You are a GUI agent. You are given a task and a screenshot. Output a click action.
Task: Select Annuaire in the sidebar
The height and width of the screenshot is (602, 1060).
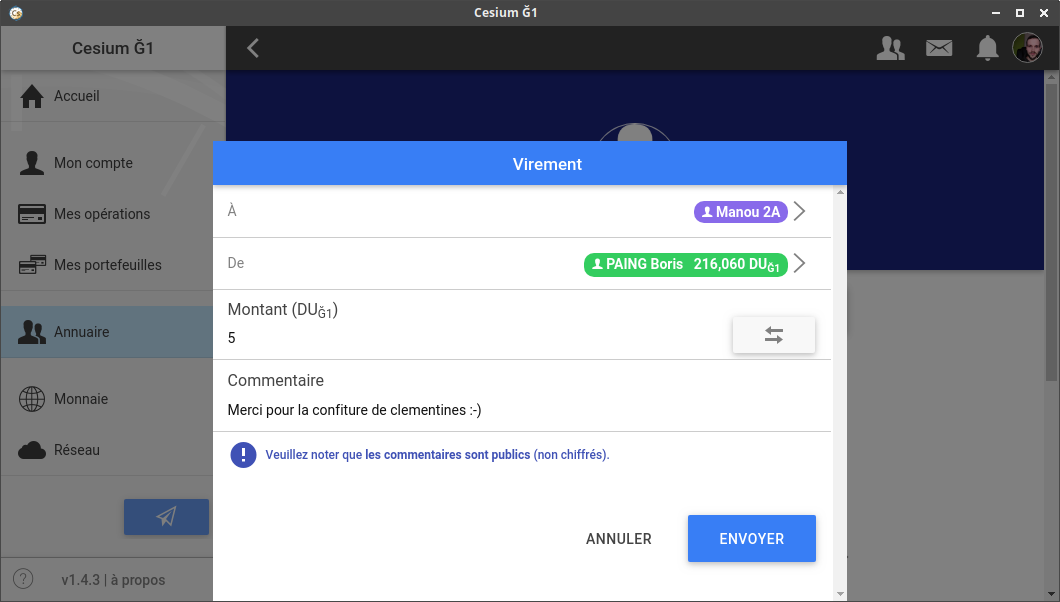coord(107,332)
